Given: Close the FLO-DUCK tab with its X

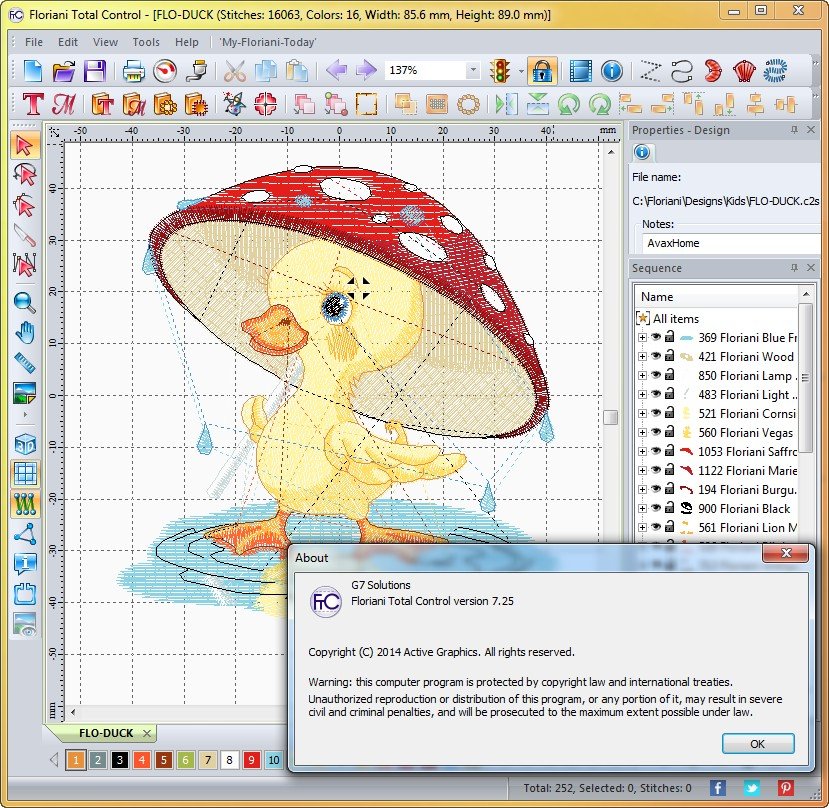Looking at the screenshot, I should pos(147,733).
